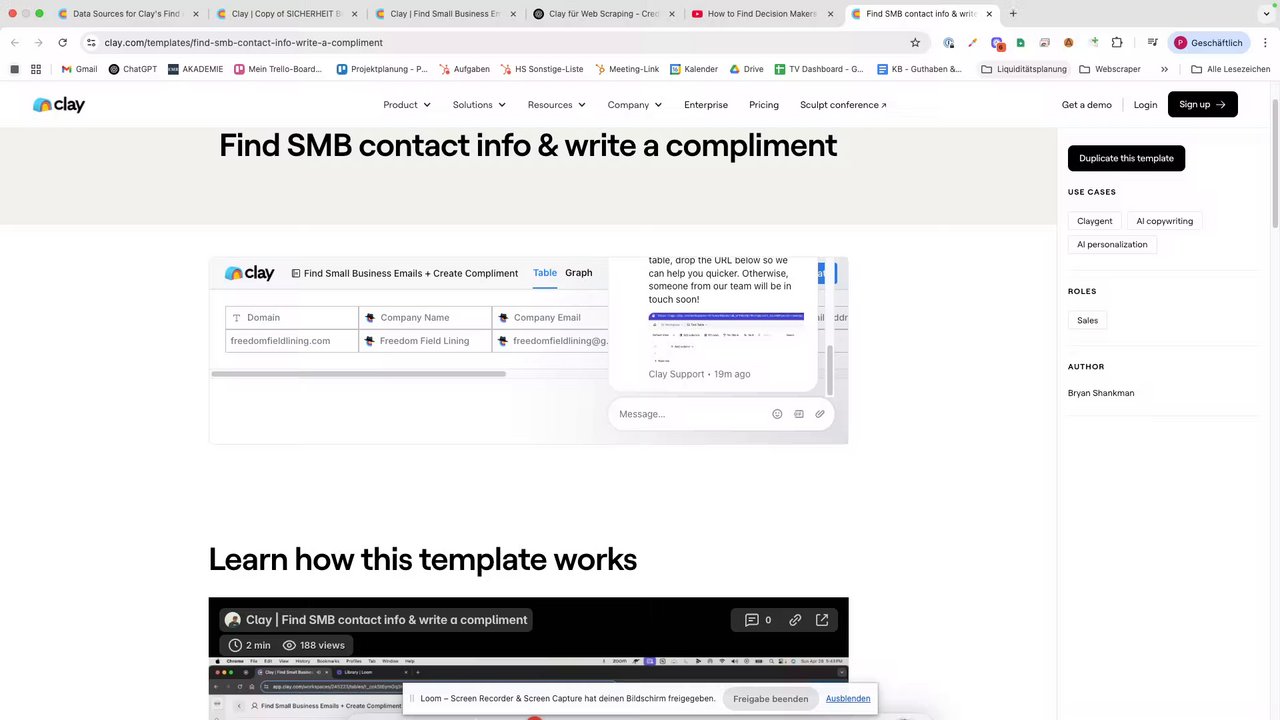Switch to 'How to Find Decision Makers' tab
Viewport: 1280px width, 720px height.
pyautogui.click(x=762, y=14)
